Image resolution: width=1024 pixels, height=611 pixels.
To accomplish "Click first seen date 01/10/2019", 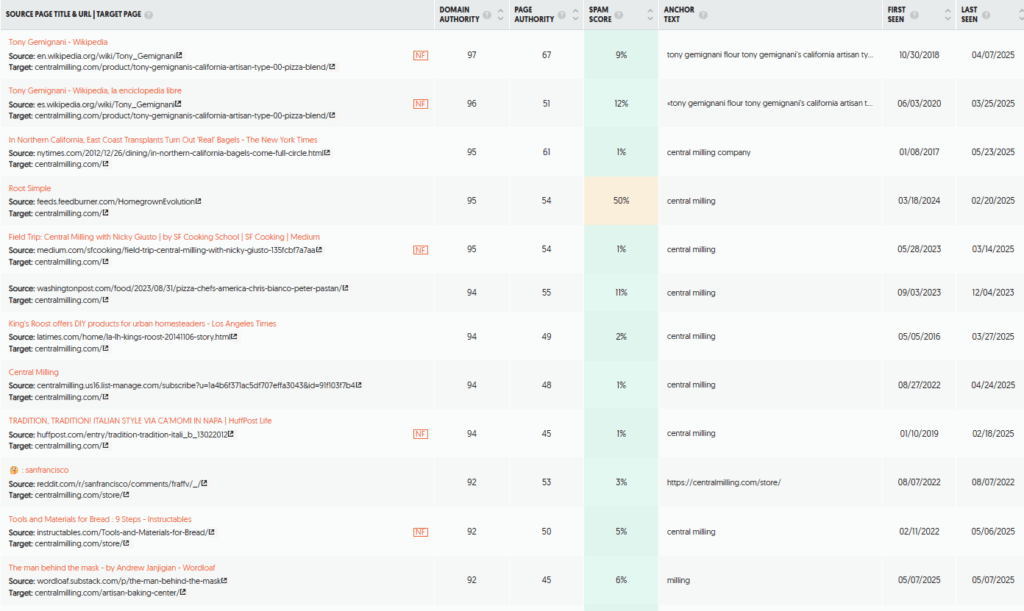I will (919, 433).
